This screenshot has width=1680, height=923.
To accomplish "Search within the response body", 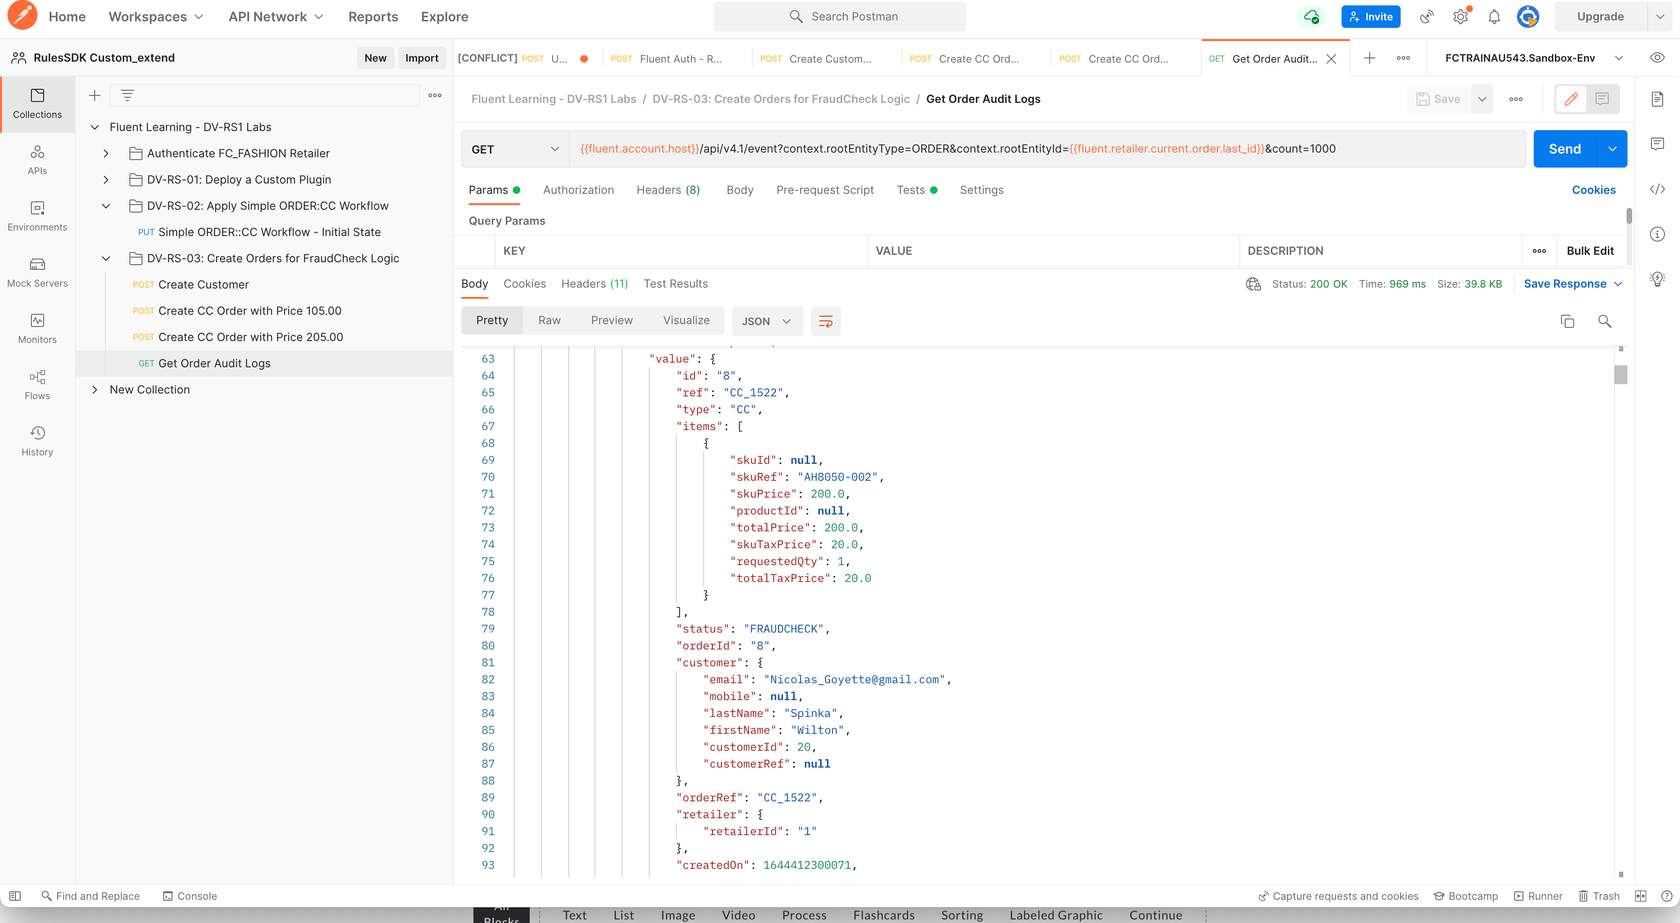I will (1604, 321).
